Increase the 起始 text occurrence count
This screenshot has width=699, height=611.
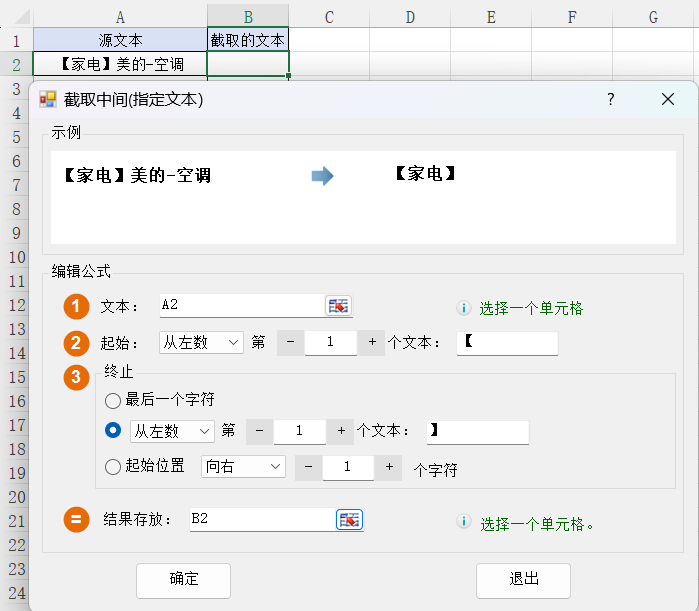tap(371, 342)
